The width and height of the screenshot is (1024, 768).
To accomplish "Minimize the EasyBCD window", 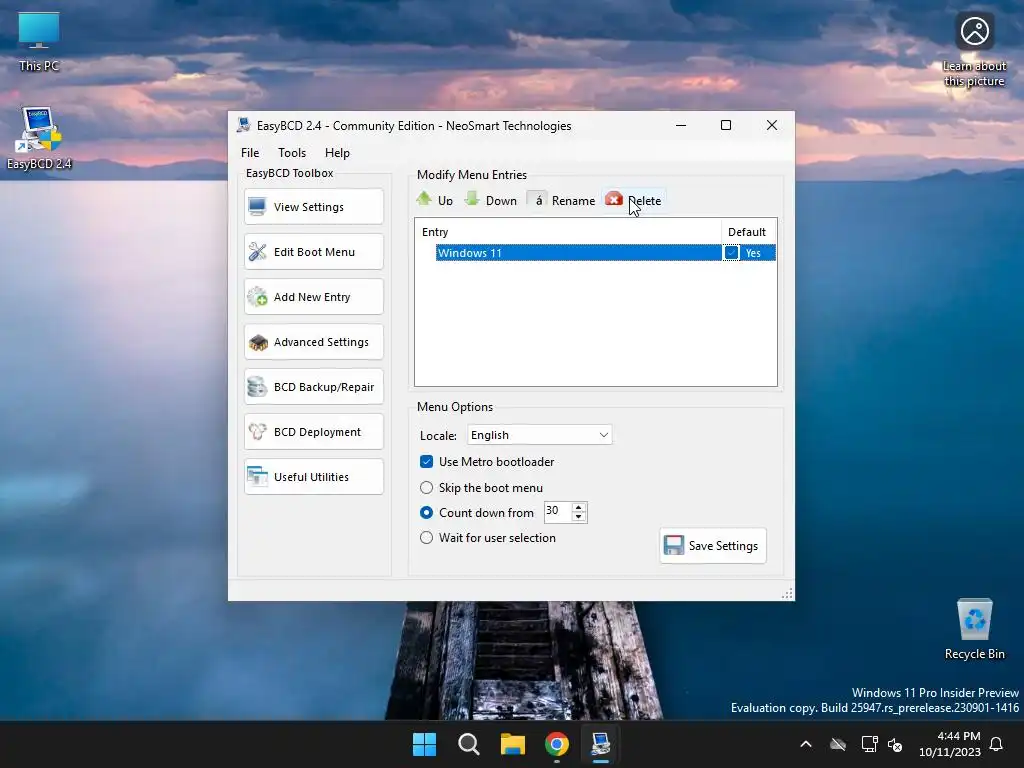I will pos(681,125).
